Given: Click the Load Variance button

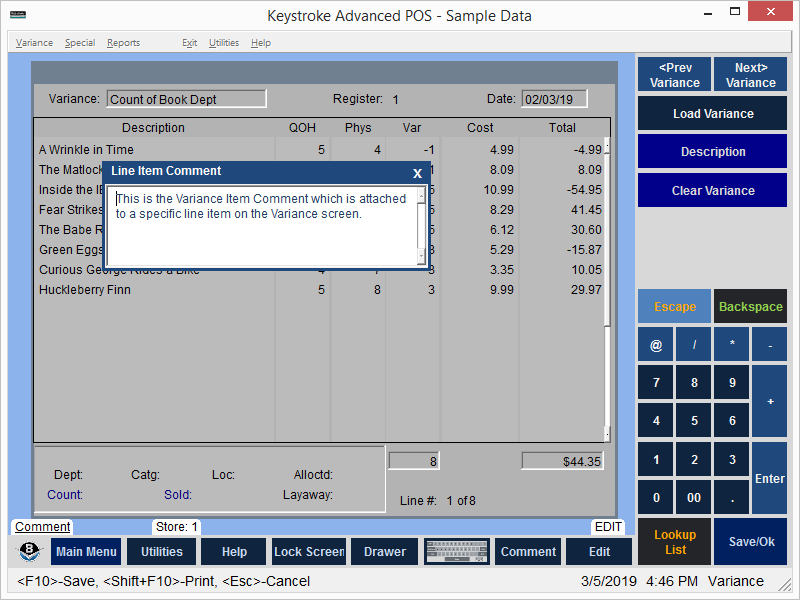Looking at the screenshot, I should (x=712, y=114).
